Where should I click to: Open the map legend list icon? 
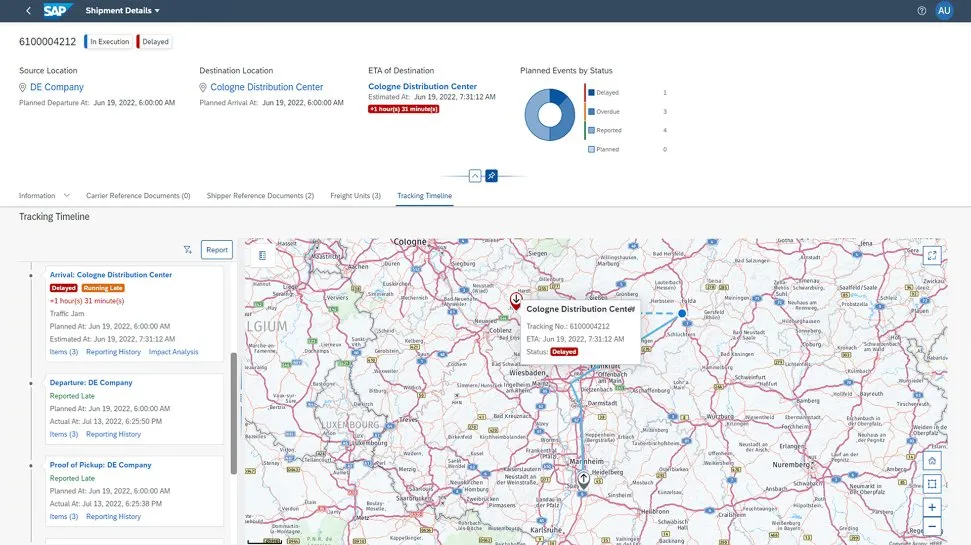tap(262, 255)
